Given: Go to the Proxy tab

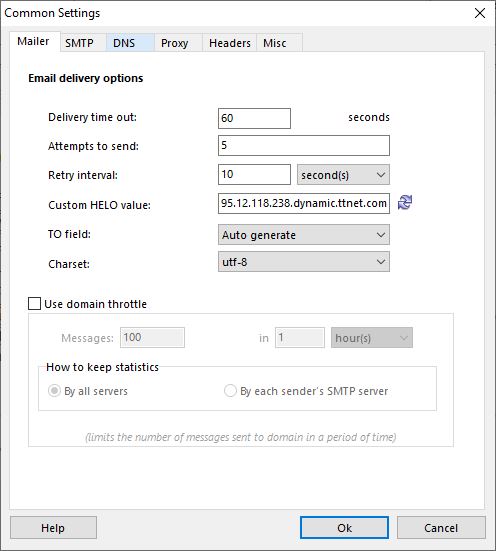Looking at the screenshot, I should click(x=175, y=43).
